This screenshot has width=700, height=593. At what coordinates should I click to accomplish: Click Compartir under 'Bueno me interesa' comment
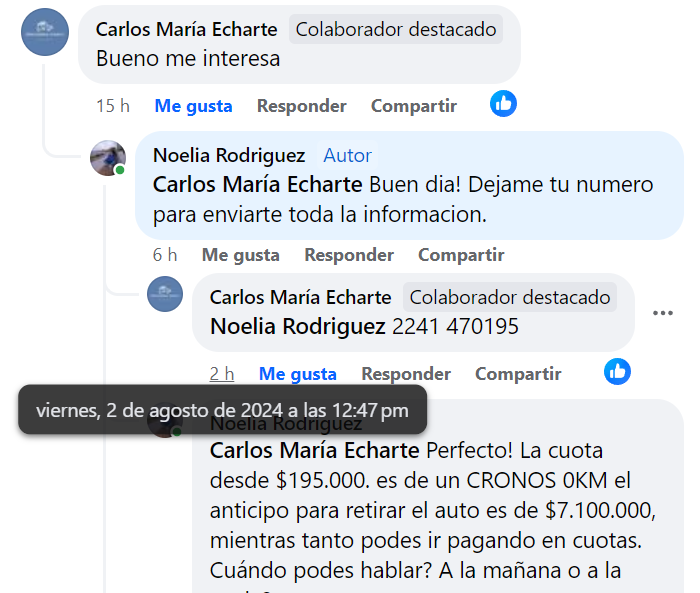click(x=413, y=106)
